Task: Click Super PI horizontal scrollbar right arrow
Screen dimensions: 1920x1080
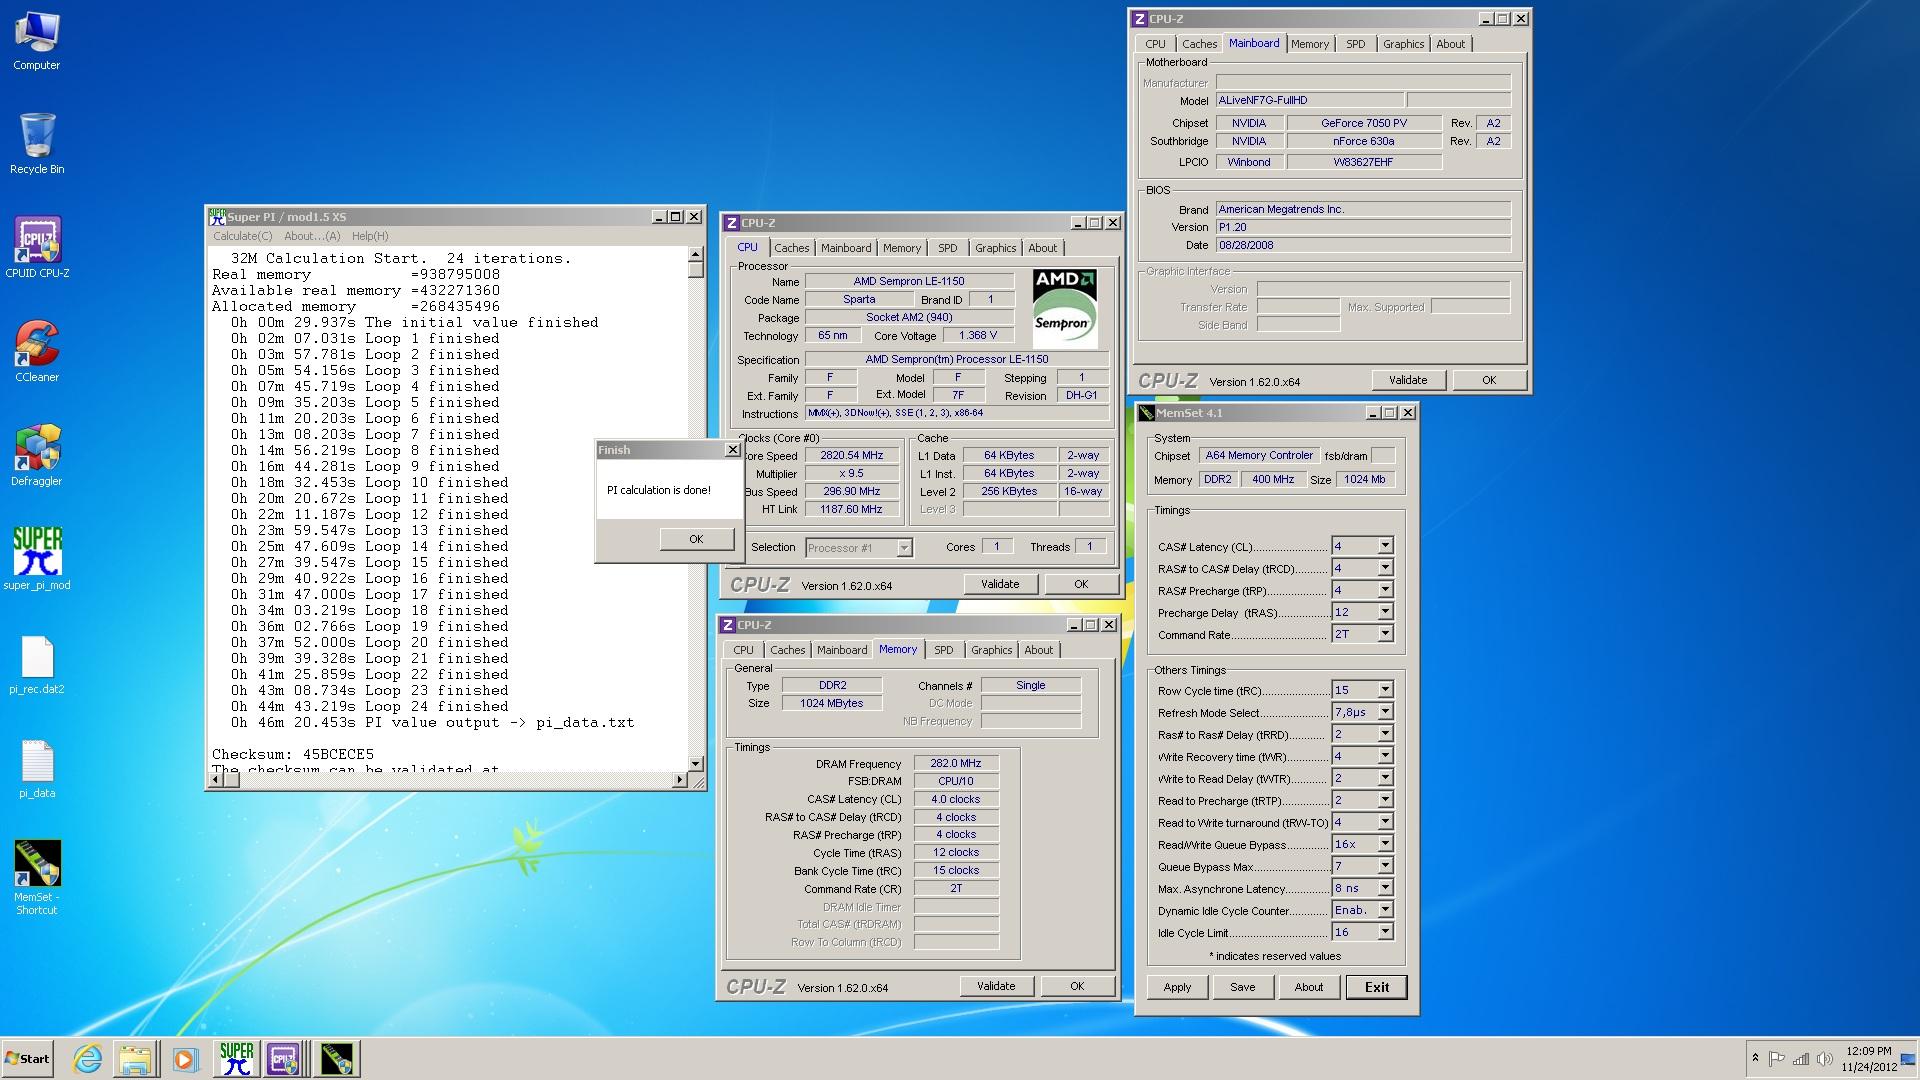Action: (x=680, y=780)
